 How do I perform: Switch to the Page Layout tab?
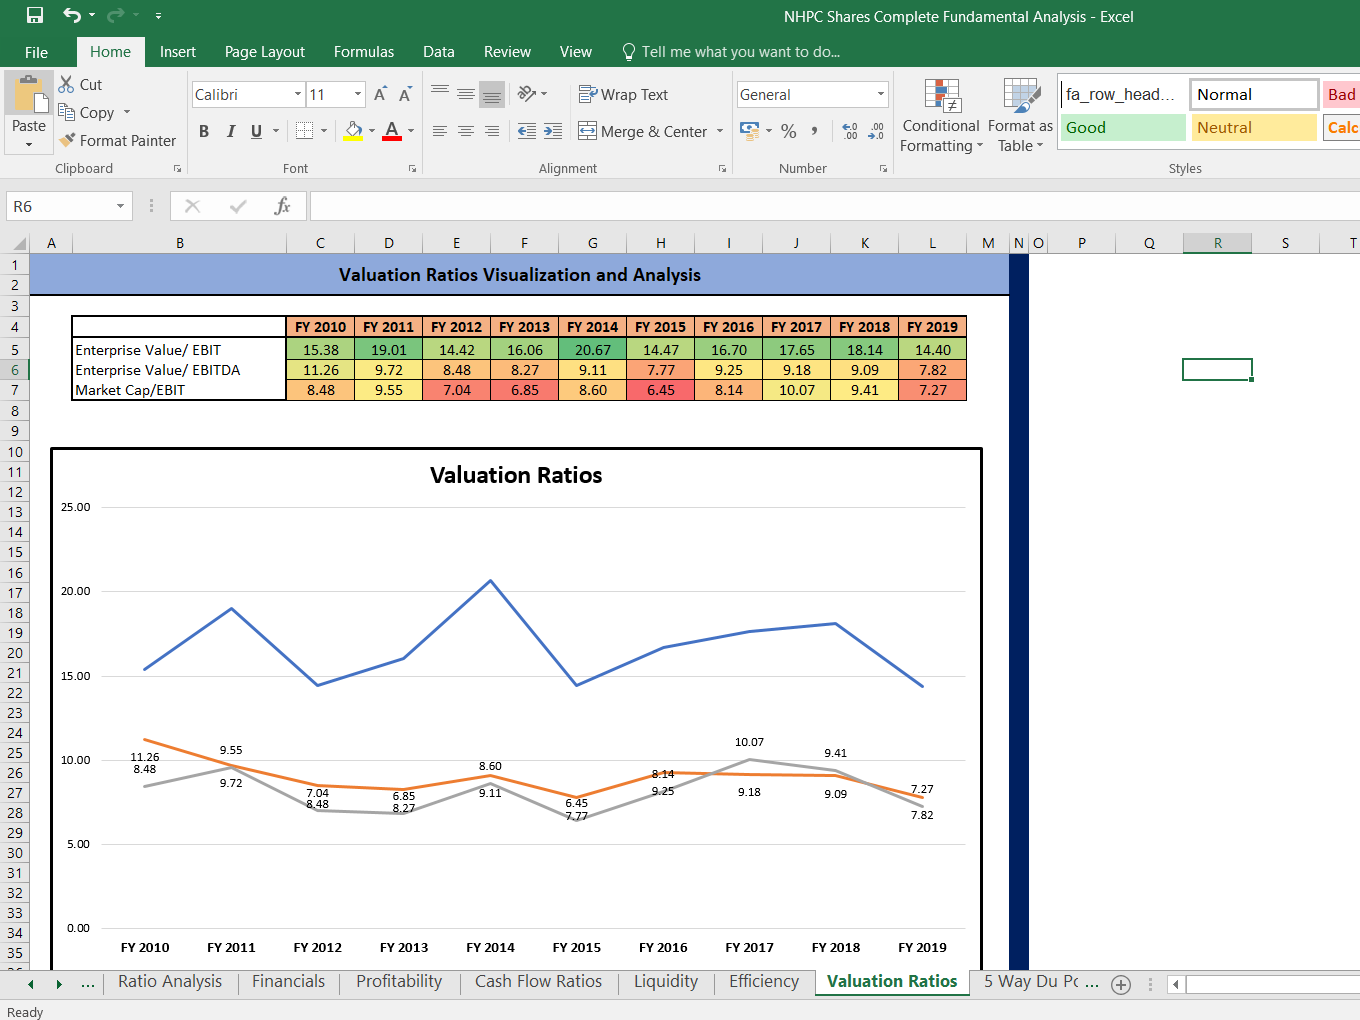click(265, 52)
